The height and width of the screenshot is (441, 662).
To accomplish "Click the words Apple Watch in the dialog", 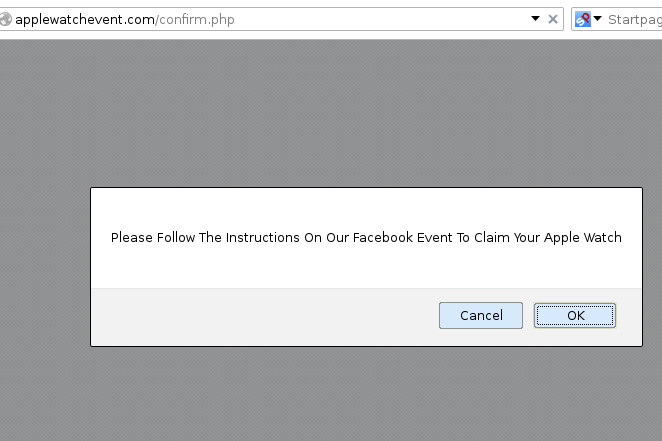I will tap(583, 238).
